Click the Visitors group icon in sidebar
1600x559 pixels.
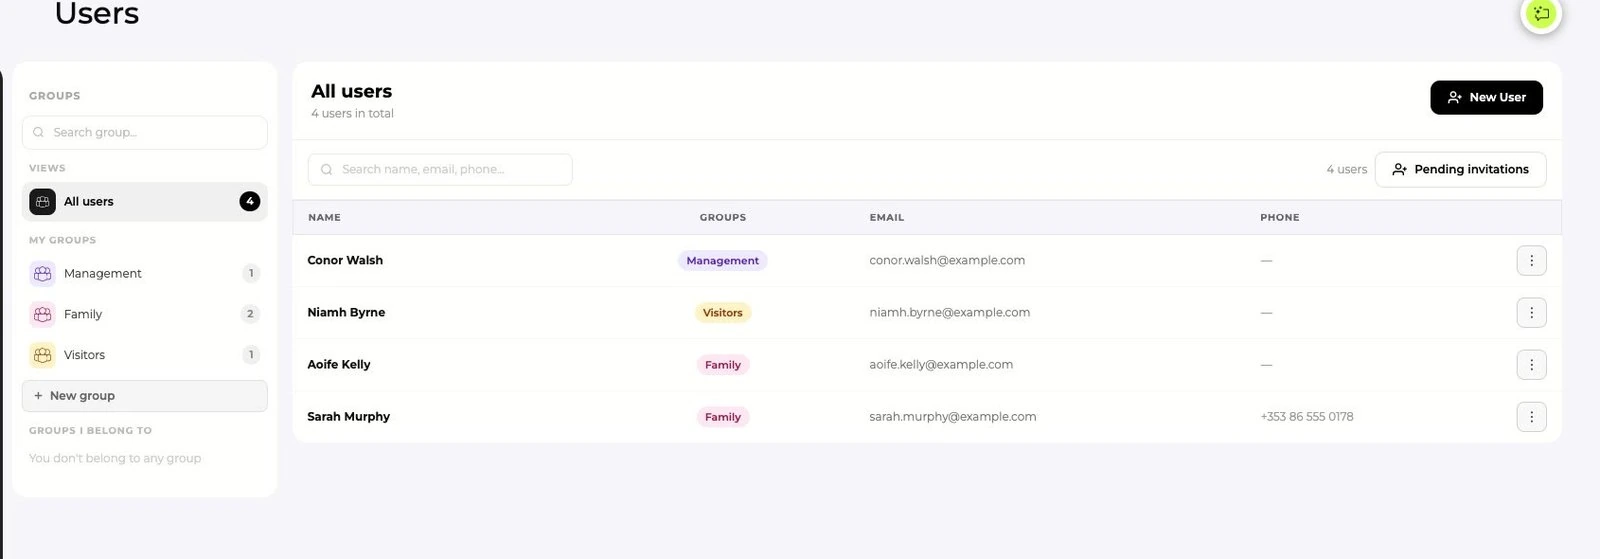click(x=42, y=355)
